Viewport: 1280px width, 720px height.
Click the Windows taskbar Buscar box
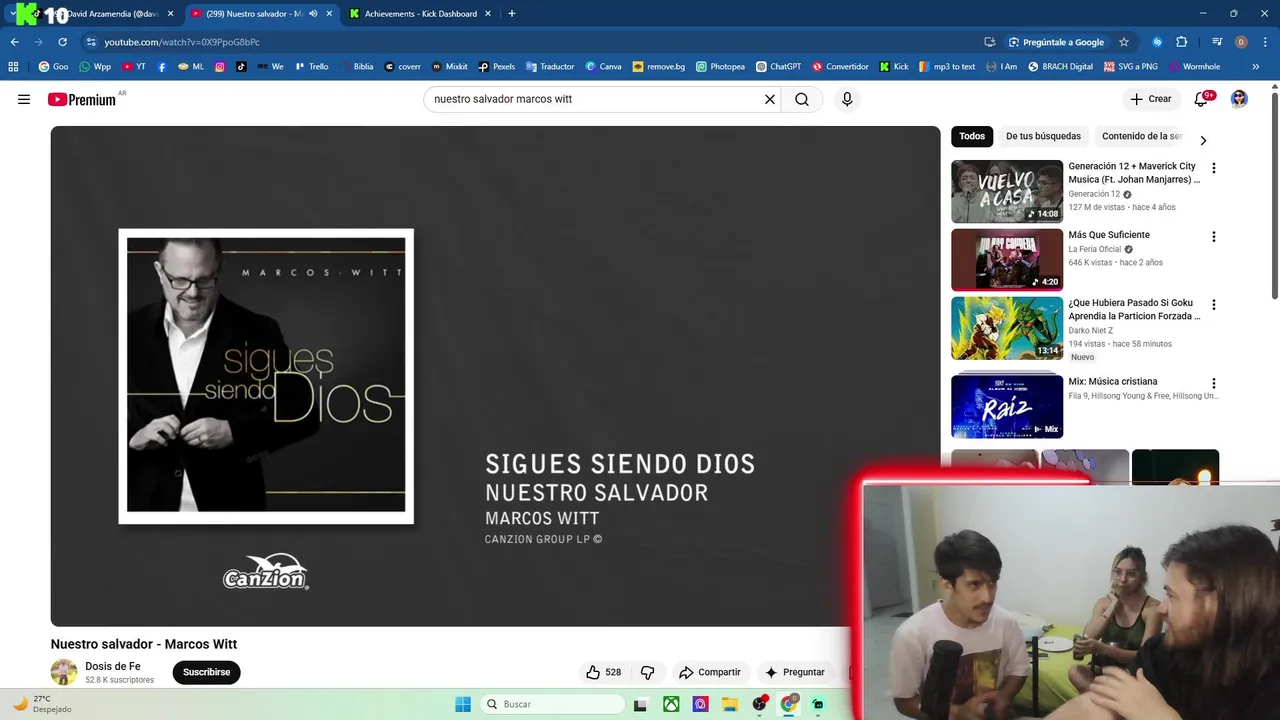pyautogui.click(x=553, y=704)
